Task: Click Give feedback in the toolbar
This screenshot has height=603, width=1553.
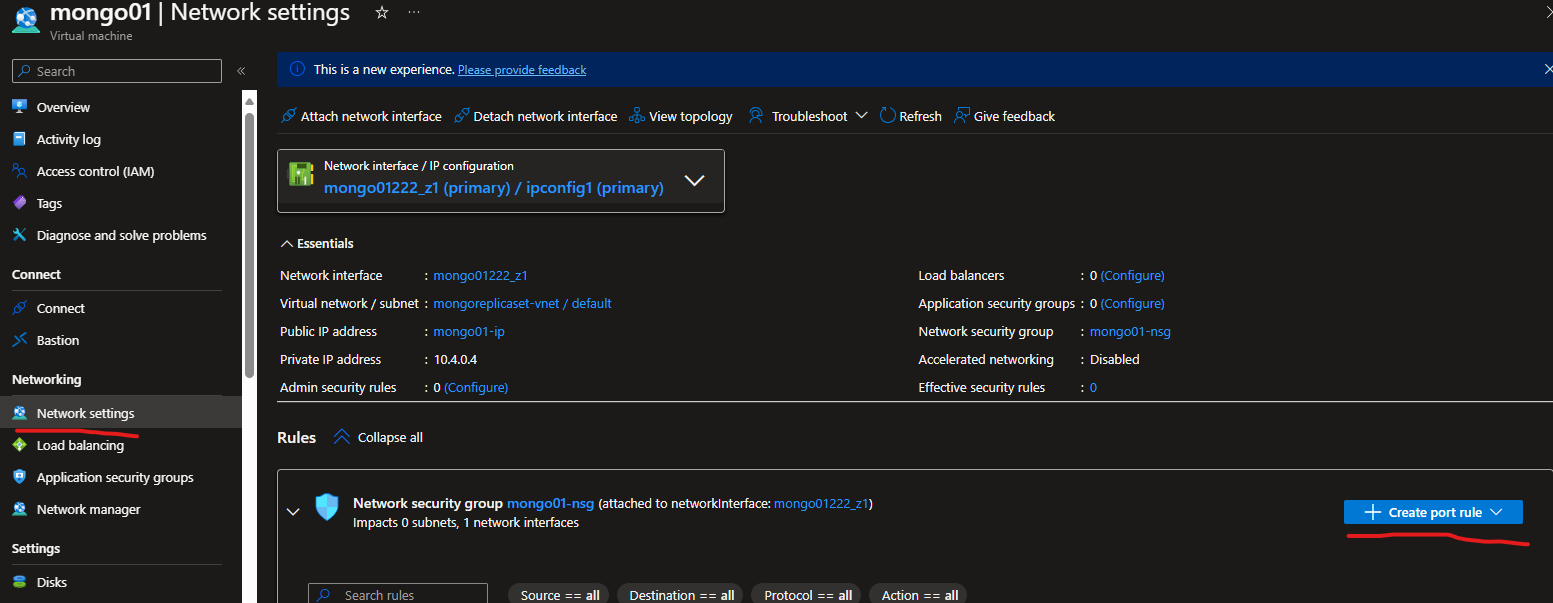Action: click(1004, 116)
